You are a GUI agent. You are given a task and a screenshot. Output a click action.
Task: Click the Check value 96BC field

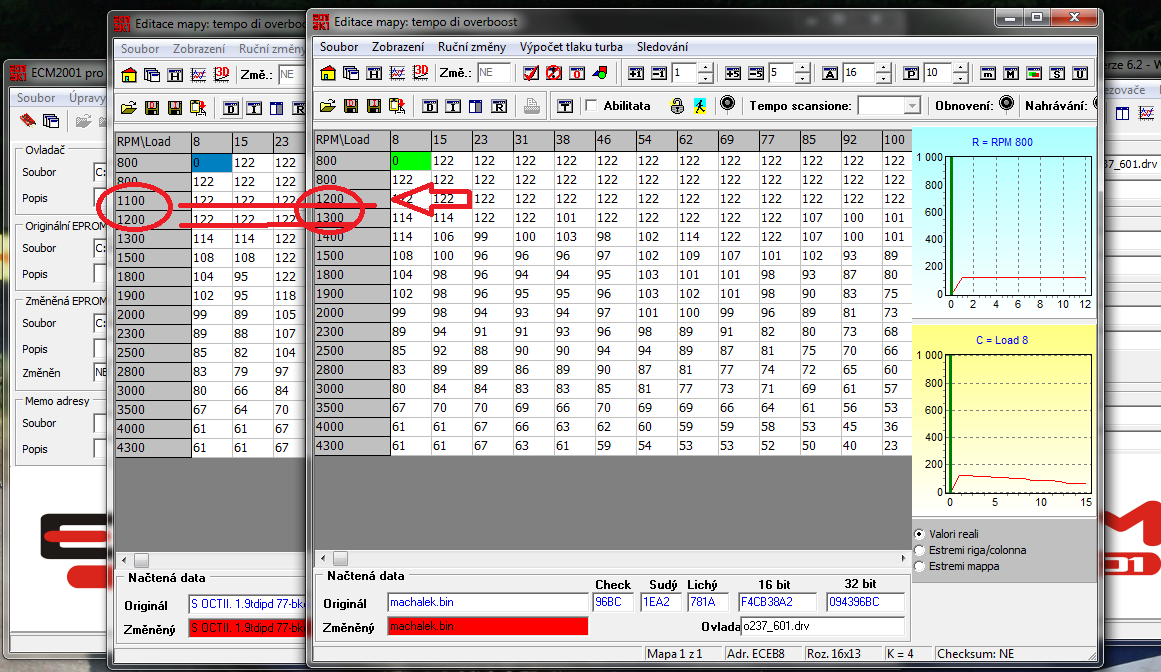[613, 602]
